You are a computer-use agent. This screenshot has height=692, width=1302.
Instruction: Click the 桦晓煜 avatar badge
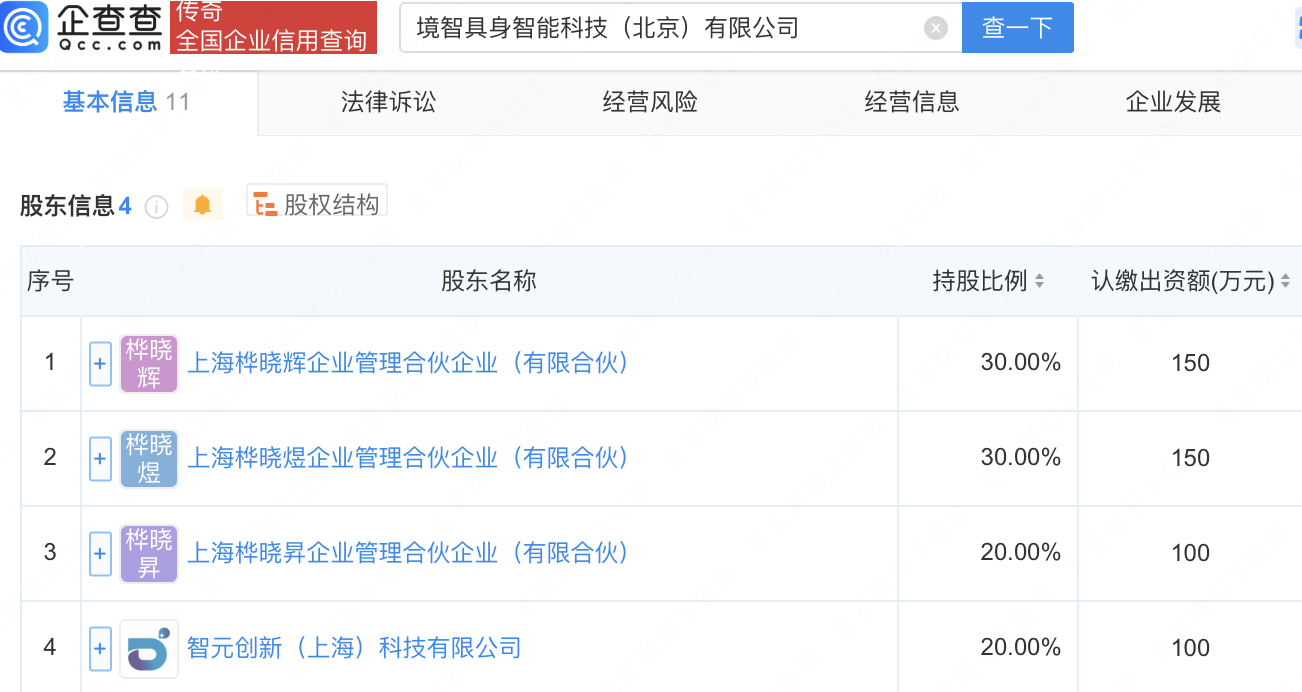(x=149, y=458)
